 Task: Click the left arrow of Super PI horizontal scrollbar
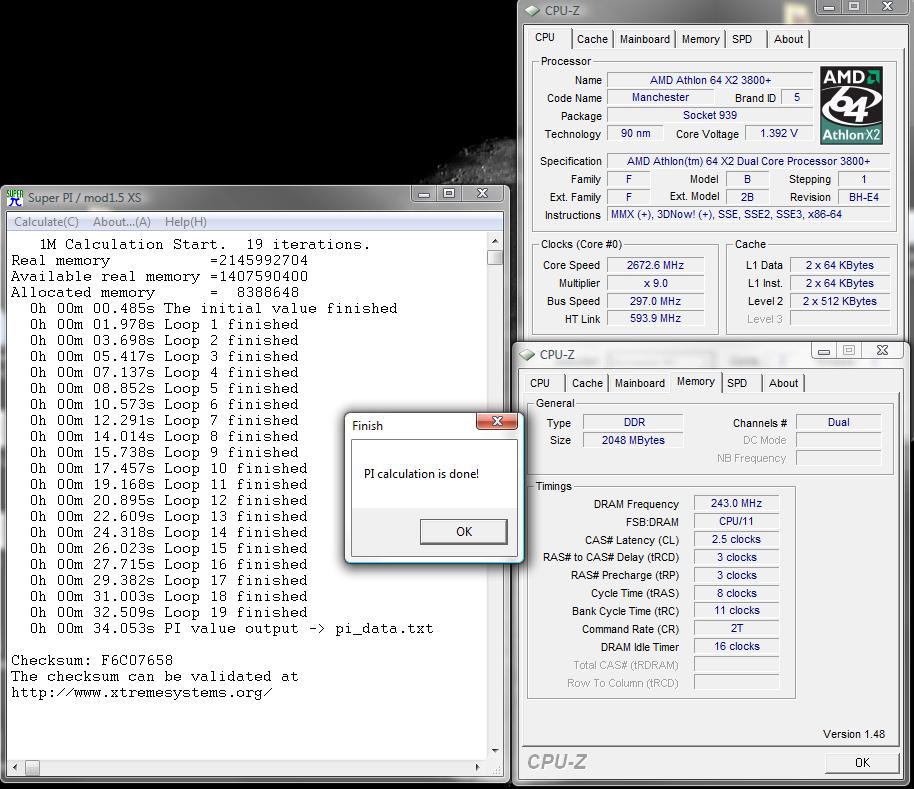pyautogui.click(x=16, y=768)
